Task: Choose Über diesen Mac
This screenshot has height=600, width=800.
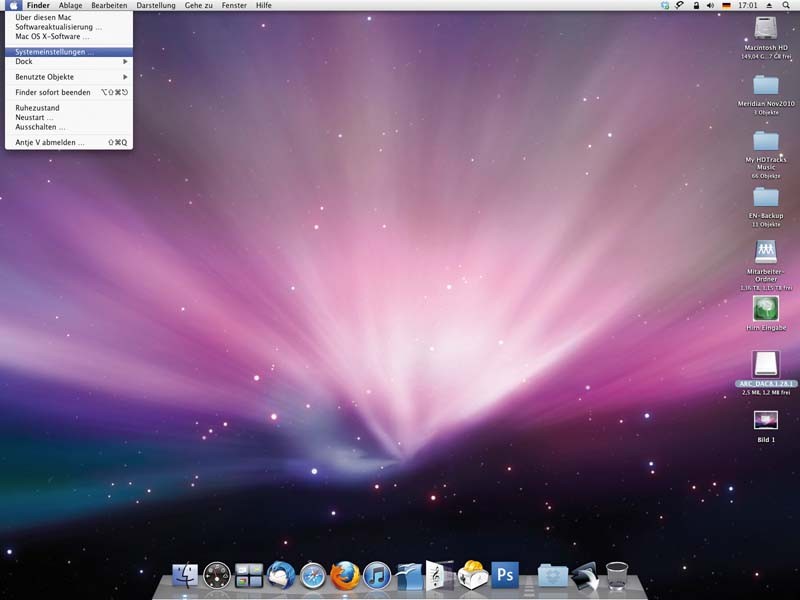Action: [x=69, y=17]
